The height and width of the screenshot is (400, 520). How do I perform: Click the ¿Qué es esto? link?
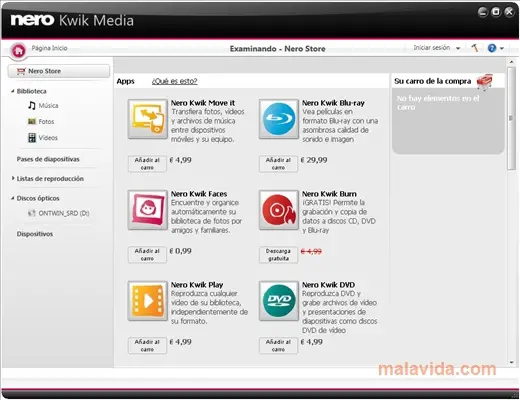tap(175, 81)
